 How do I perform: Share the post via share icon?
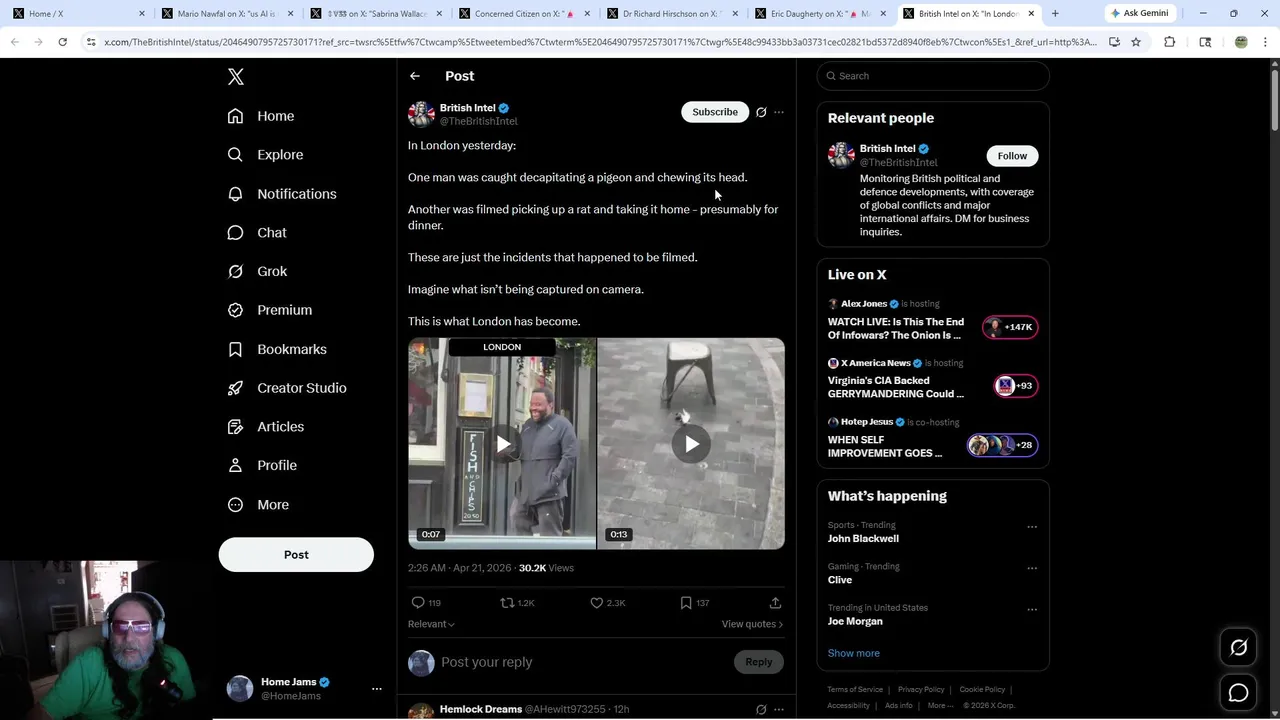pyautogui.click(x=775, y=603)
